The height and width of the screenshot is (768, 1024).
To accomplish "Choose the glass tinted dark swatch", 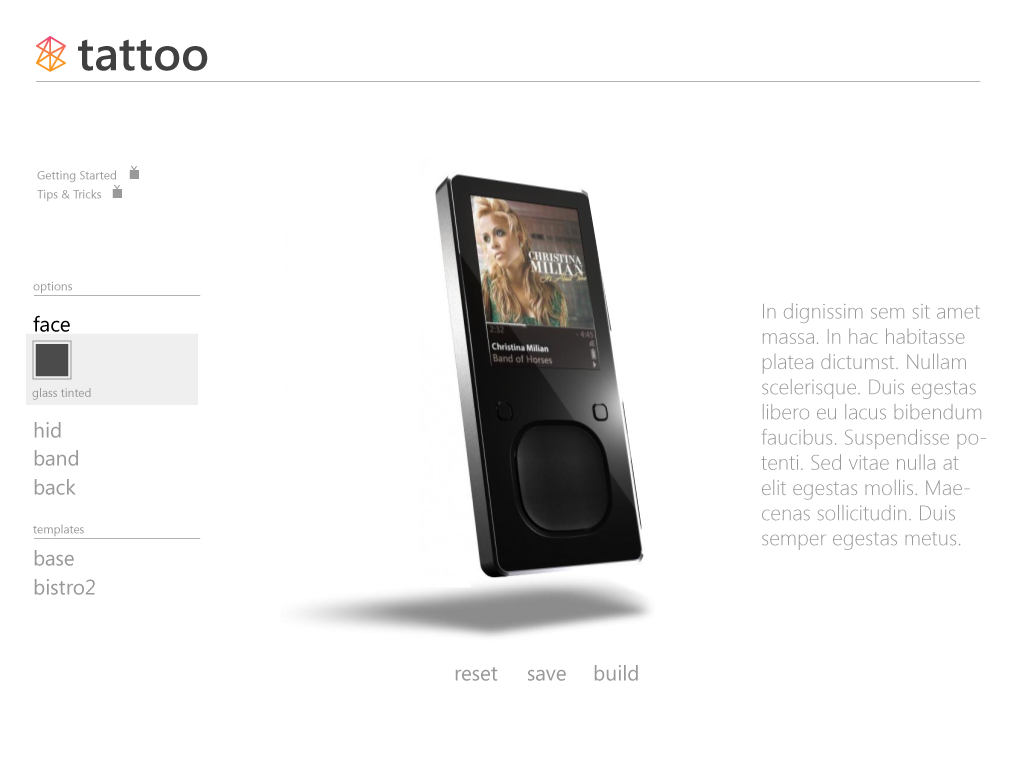I will (52, 360).
